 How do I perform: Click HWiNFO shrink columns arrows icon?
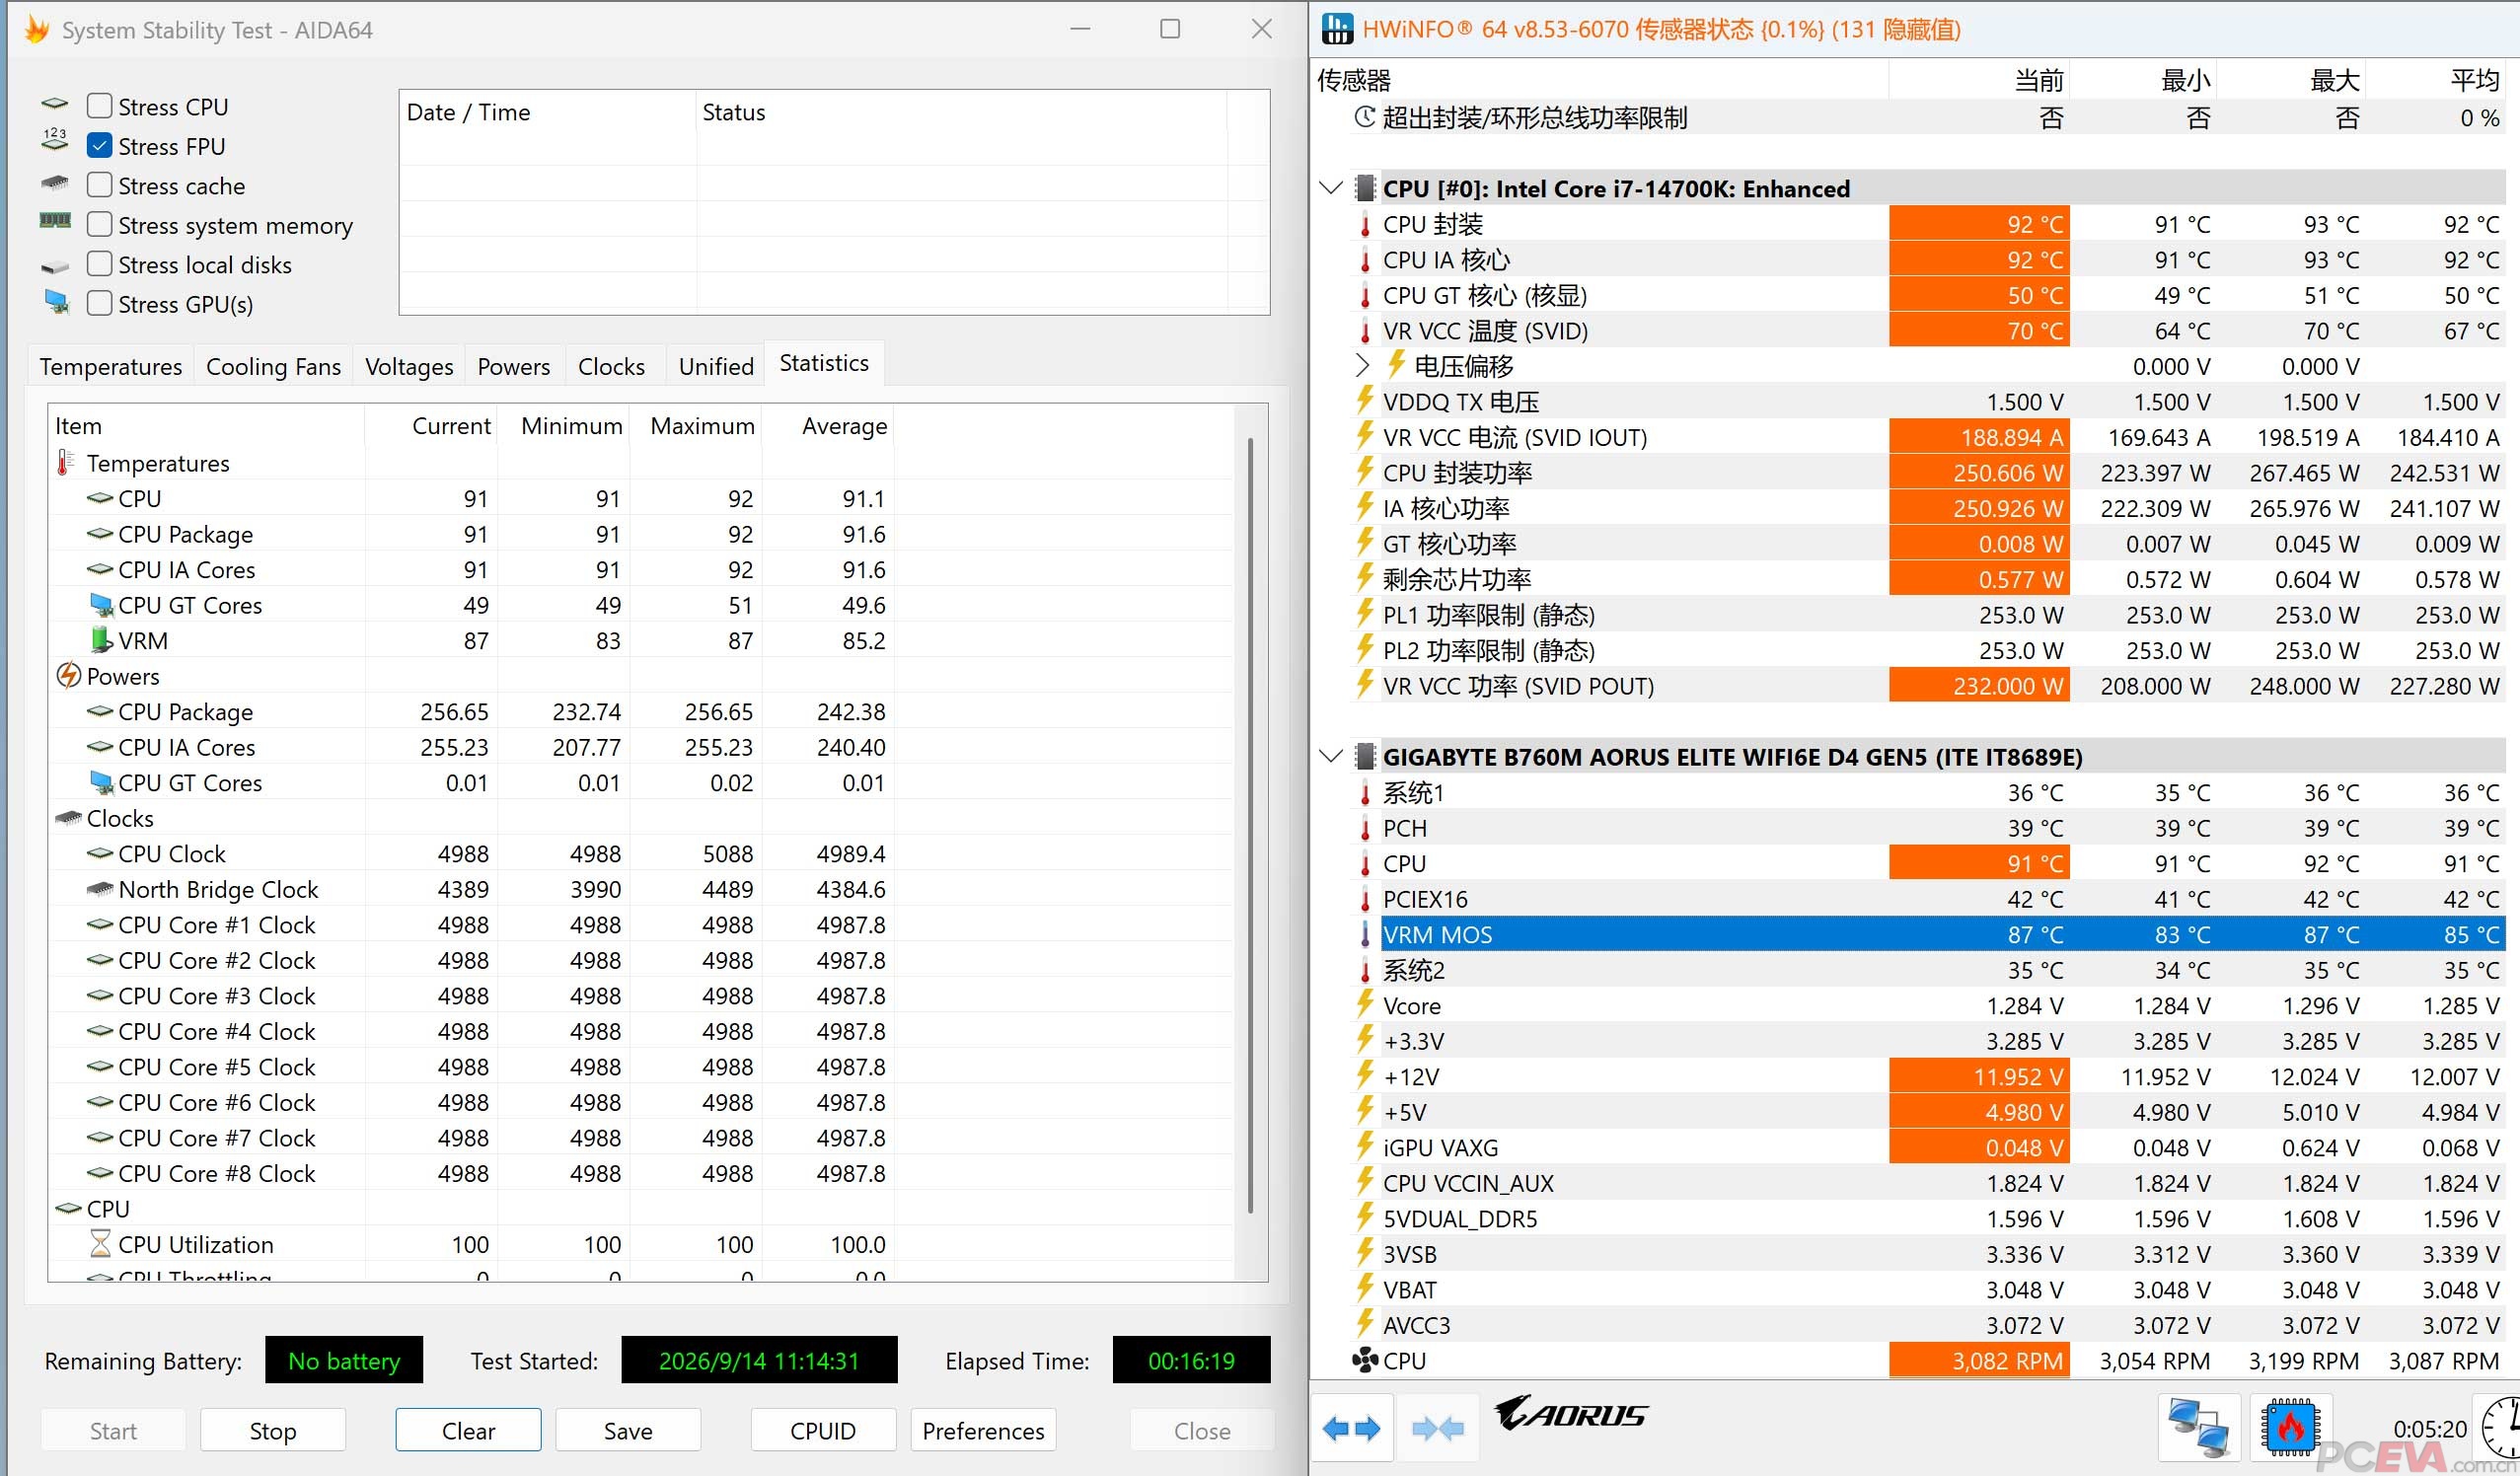[1438, 1428]
